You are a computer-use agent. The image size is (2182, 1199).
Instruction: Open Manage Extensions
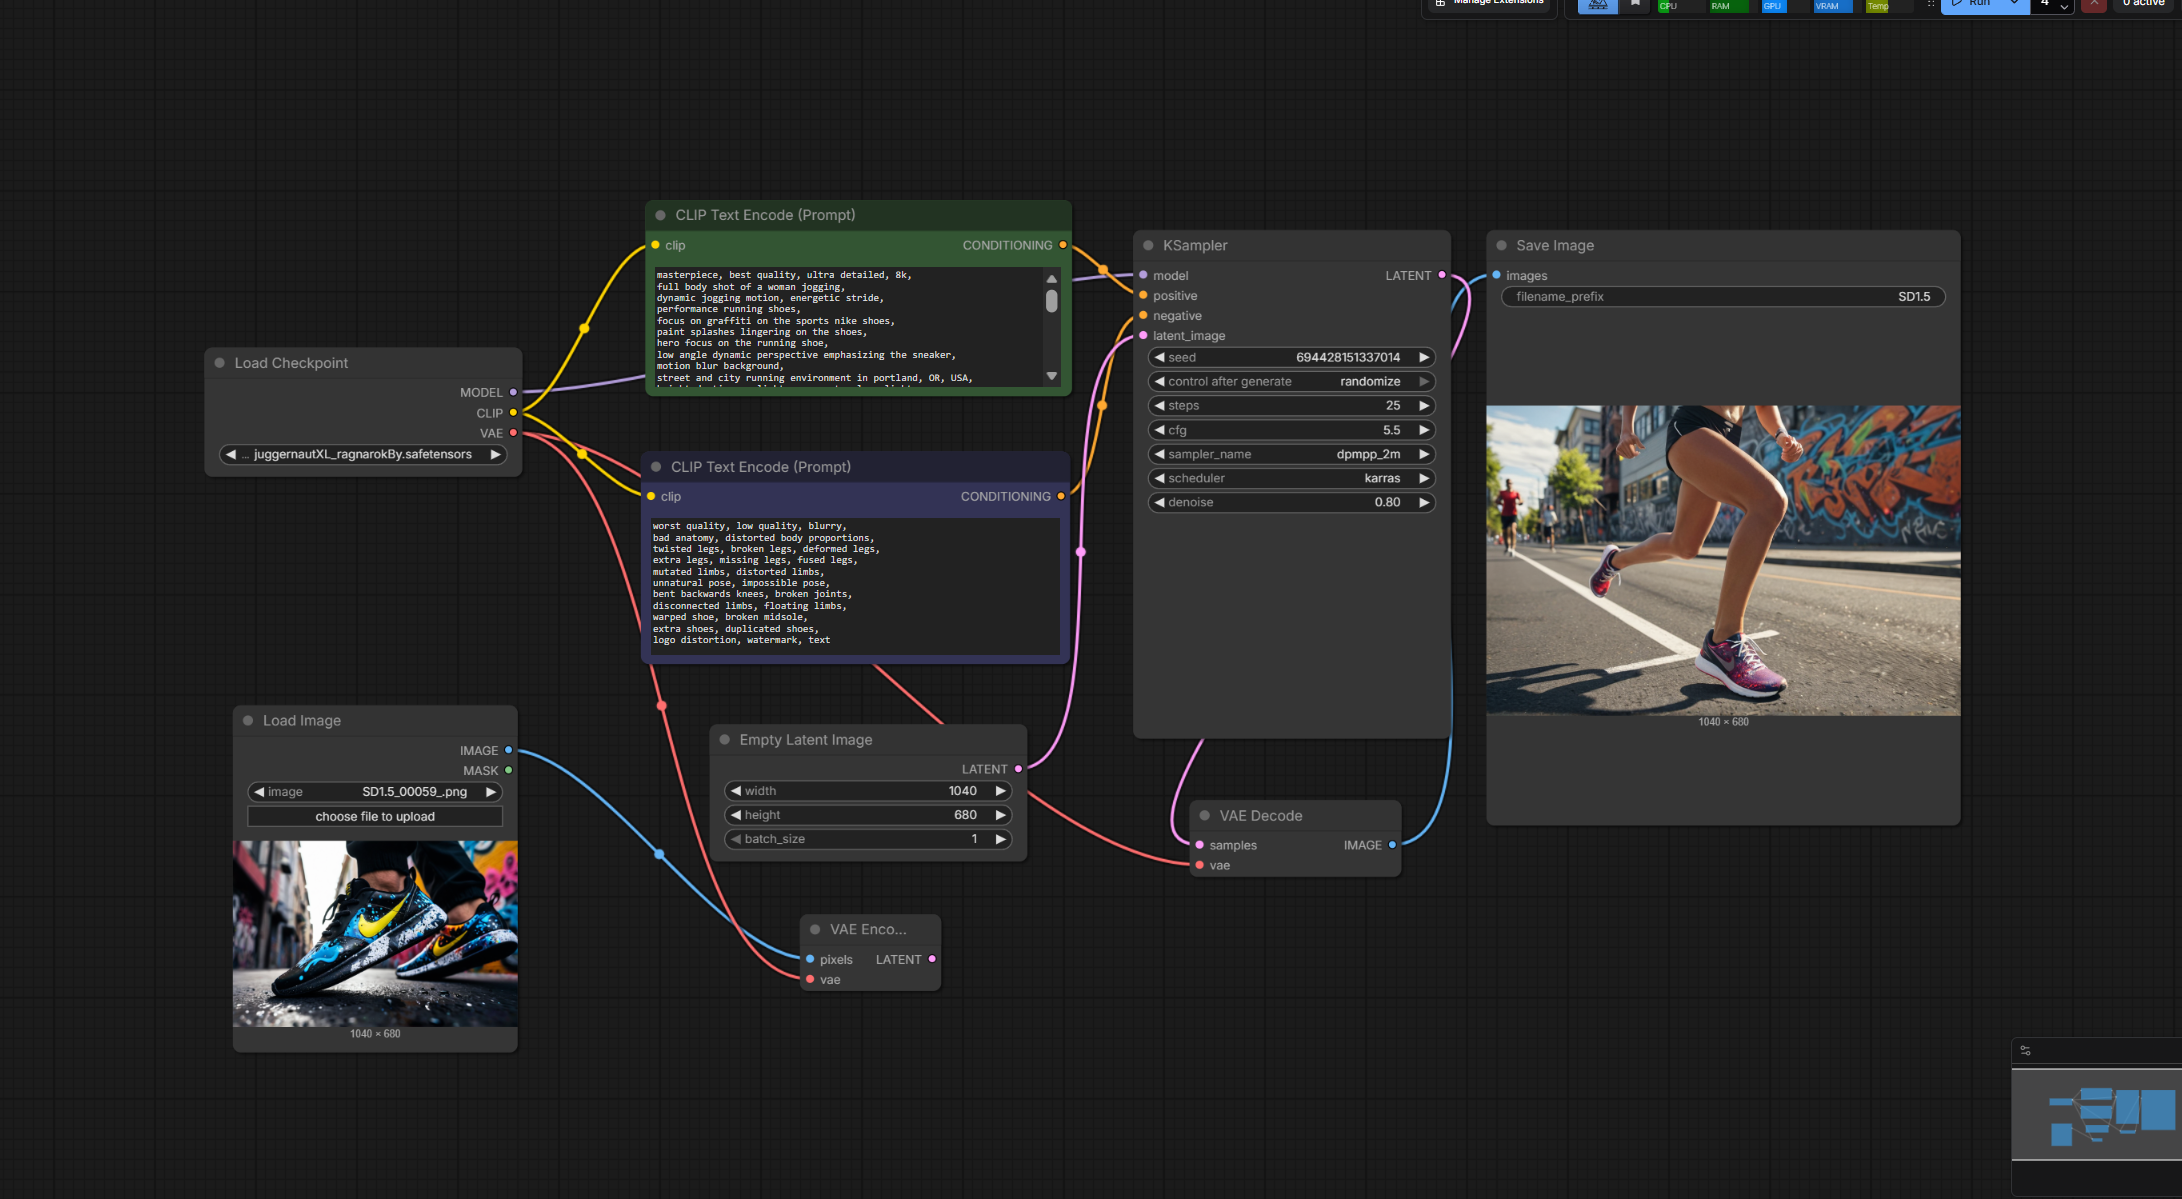[1489, 3]
